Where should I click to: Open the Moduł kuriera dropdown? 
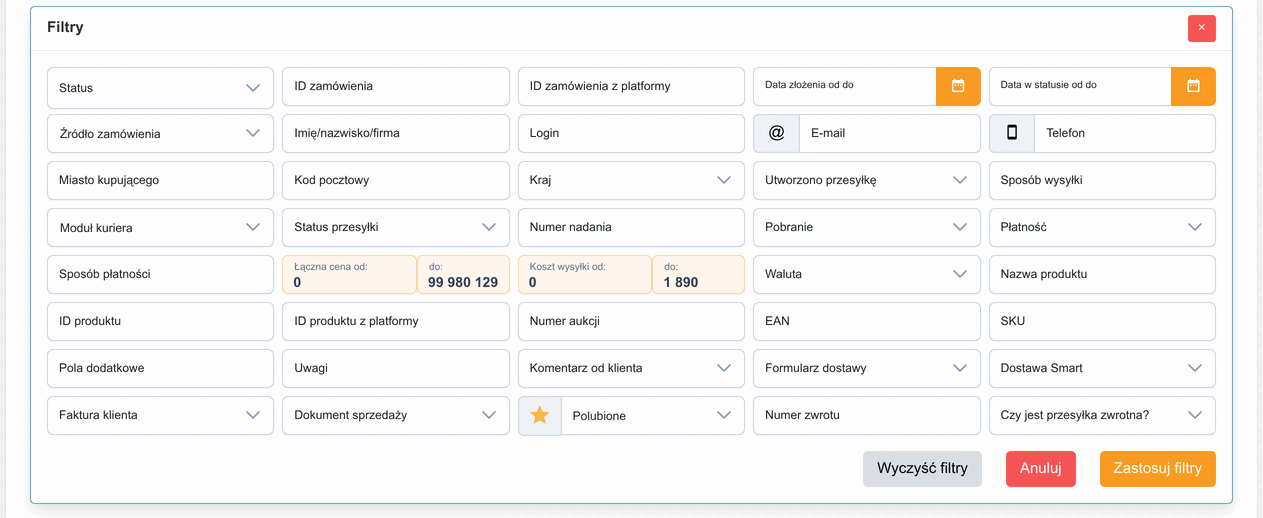point(160,227)
